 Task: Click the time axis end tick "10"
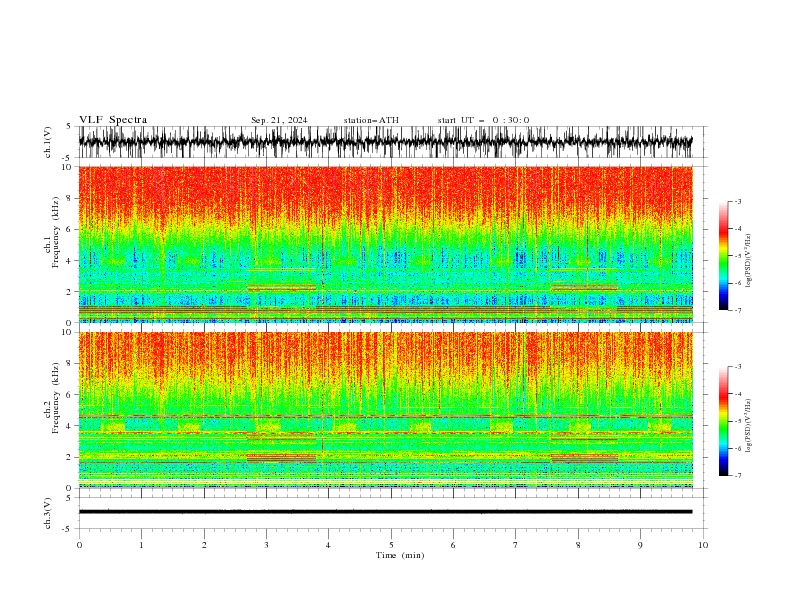[703, 545]
